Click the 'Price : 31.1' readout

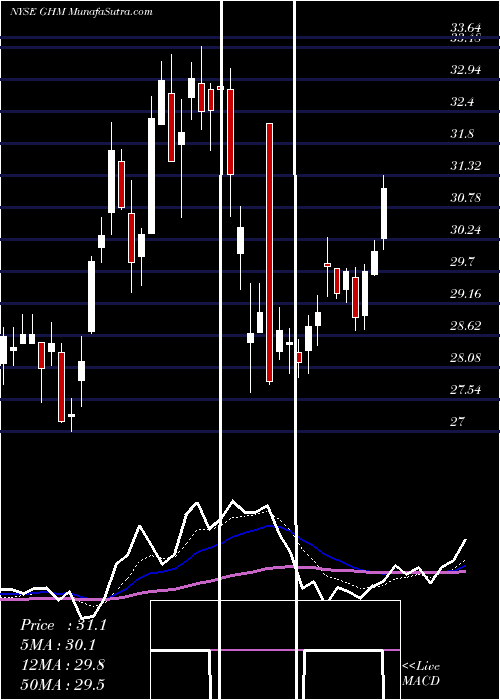click(x=63, y=625)
